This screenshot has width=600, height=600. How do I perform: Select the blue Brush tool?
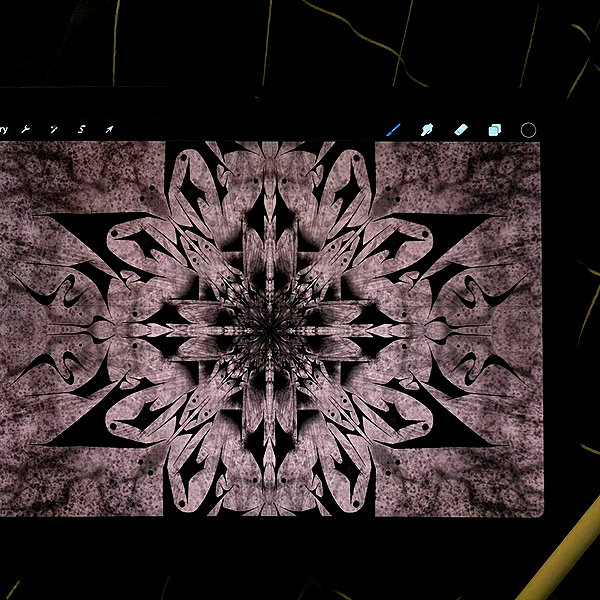(393, 130)
